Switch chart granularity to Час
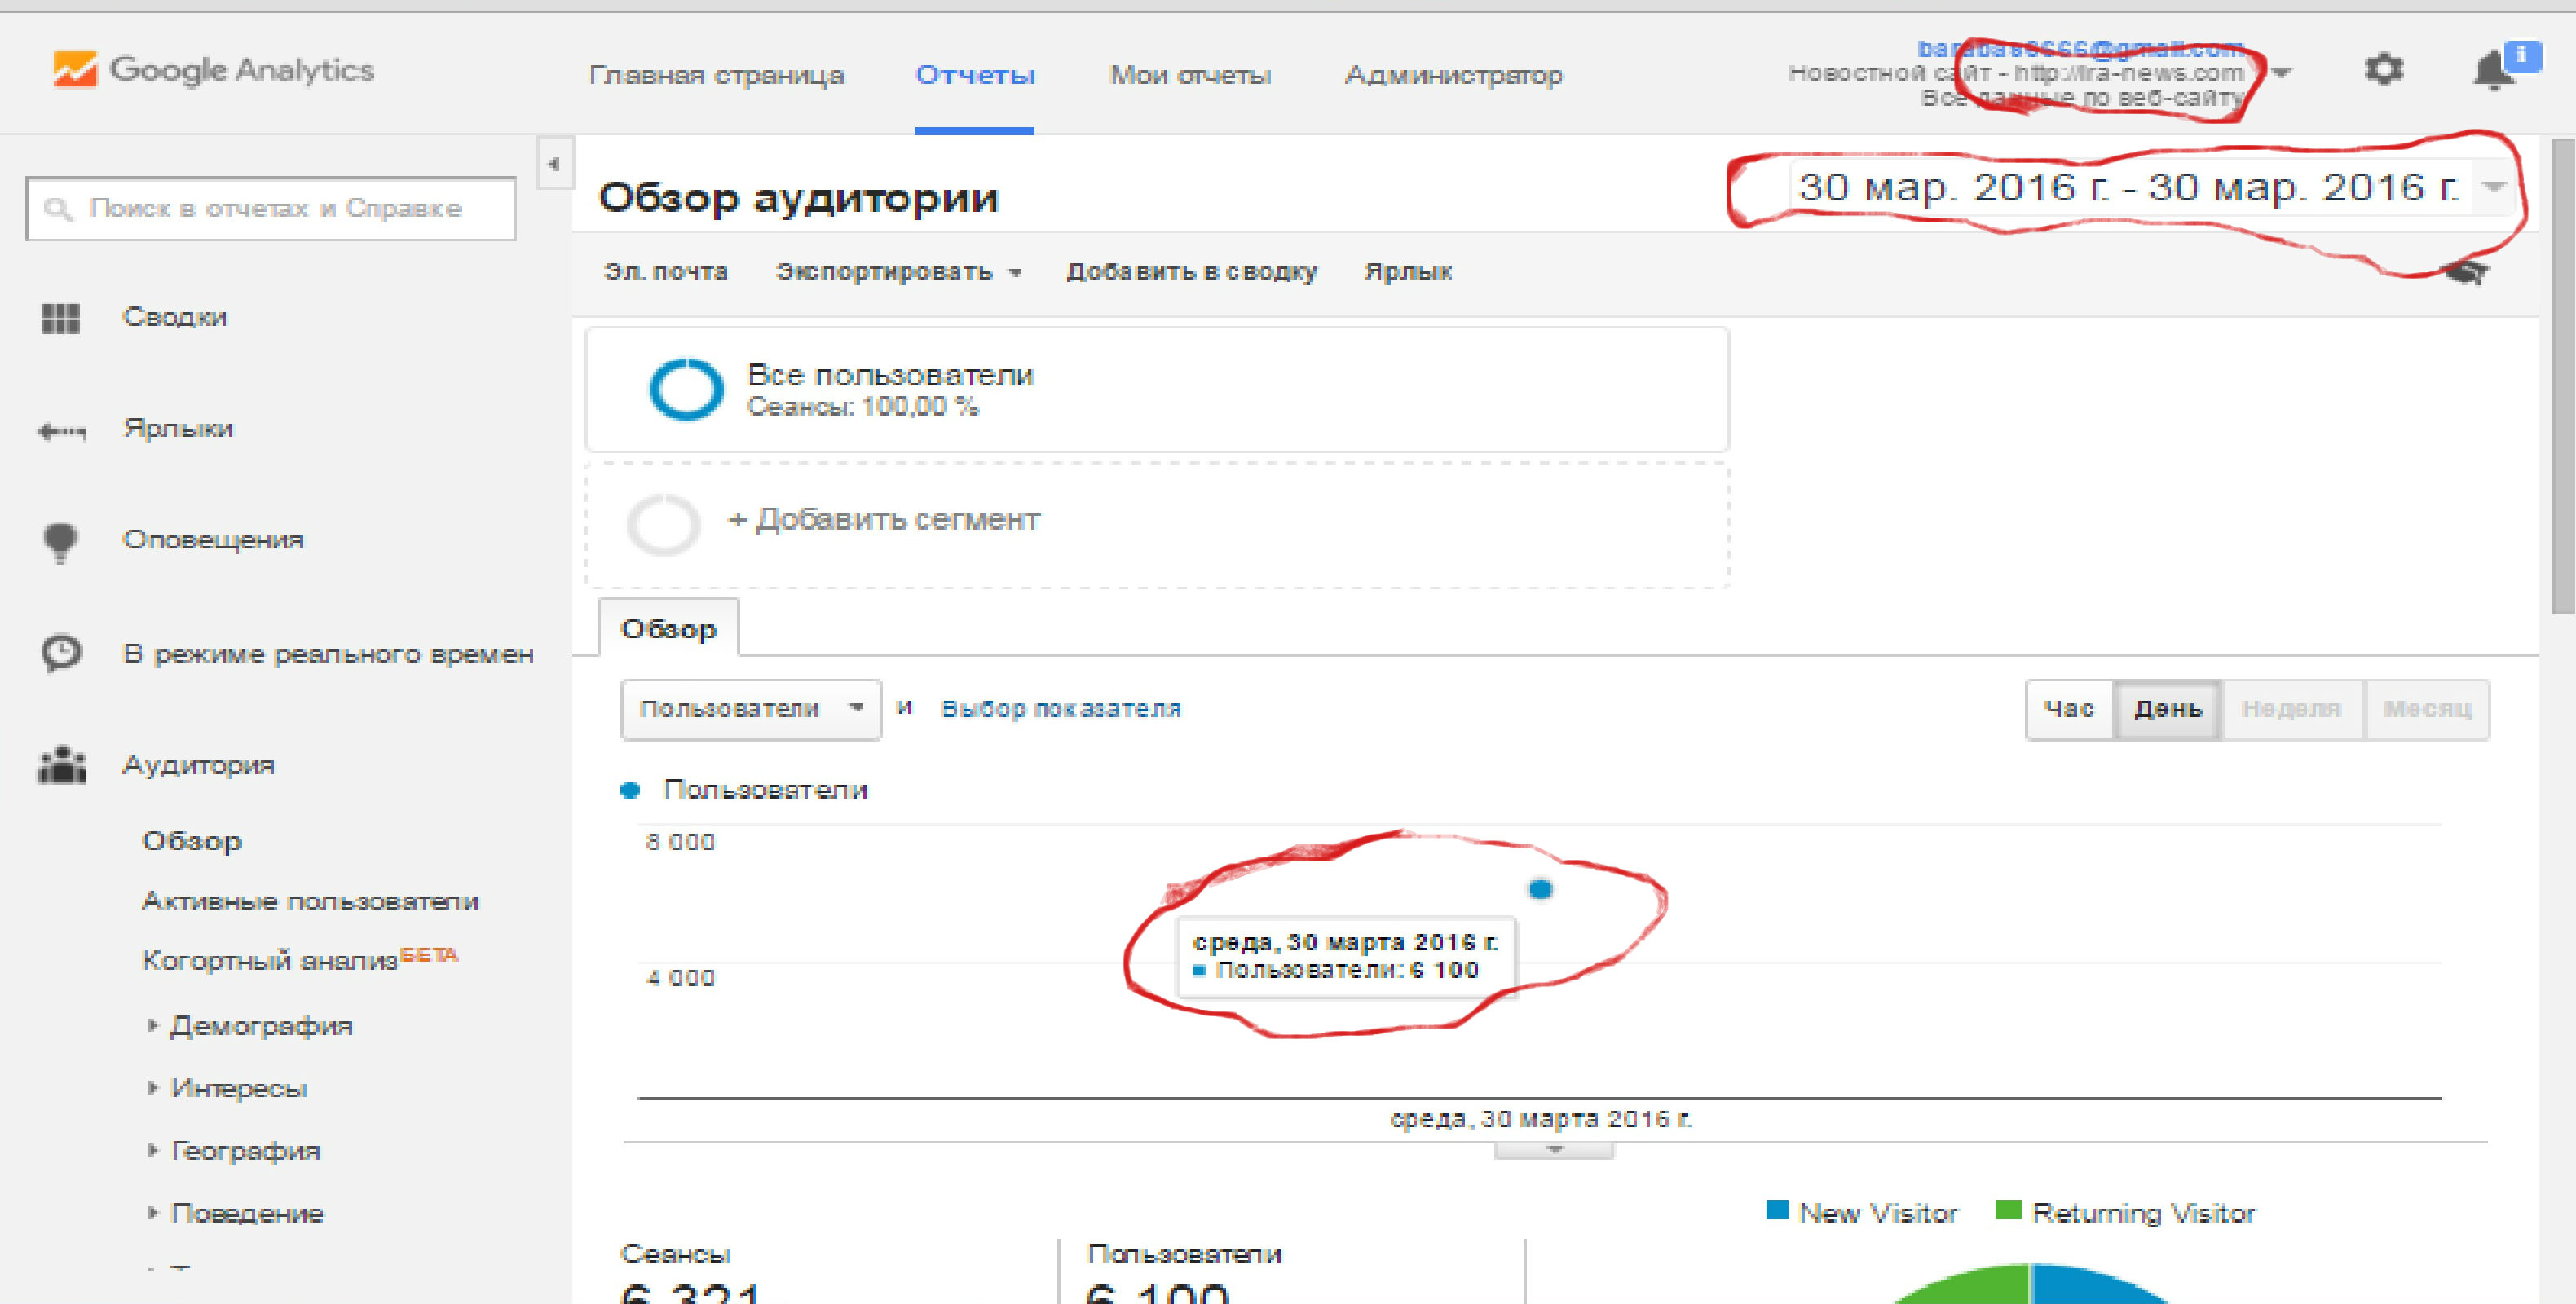 coord(2069,709)
